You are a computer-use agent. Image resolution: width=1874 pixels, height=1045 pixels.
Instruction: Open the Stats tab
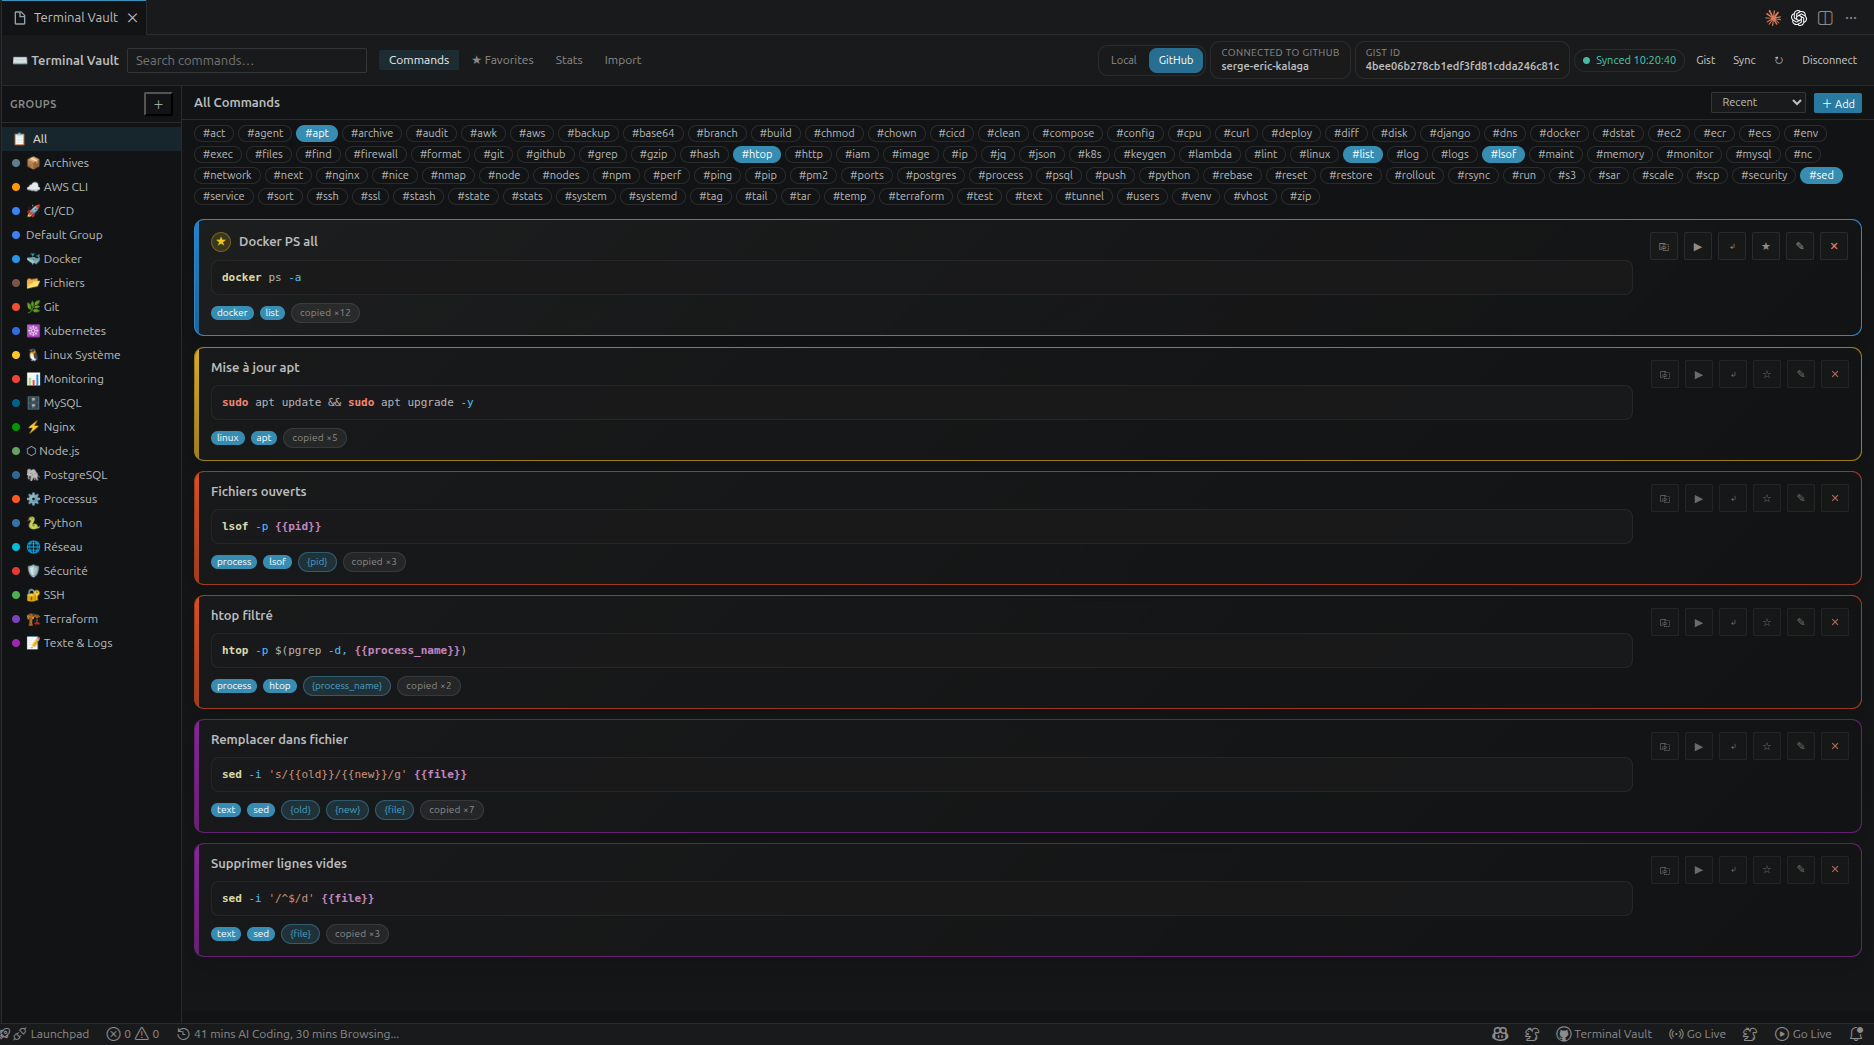click(569, 60)
